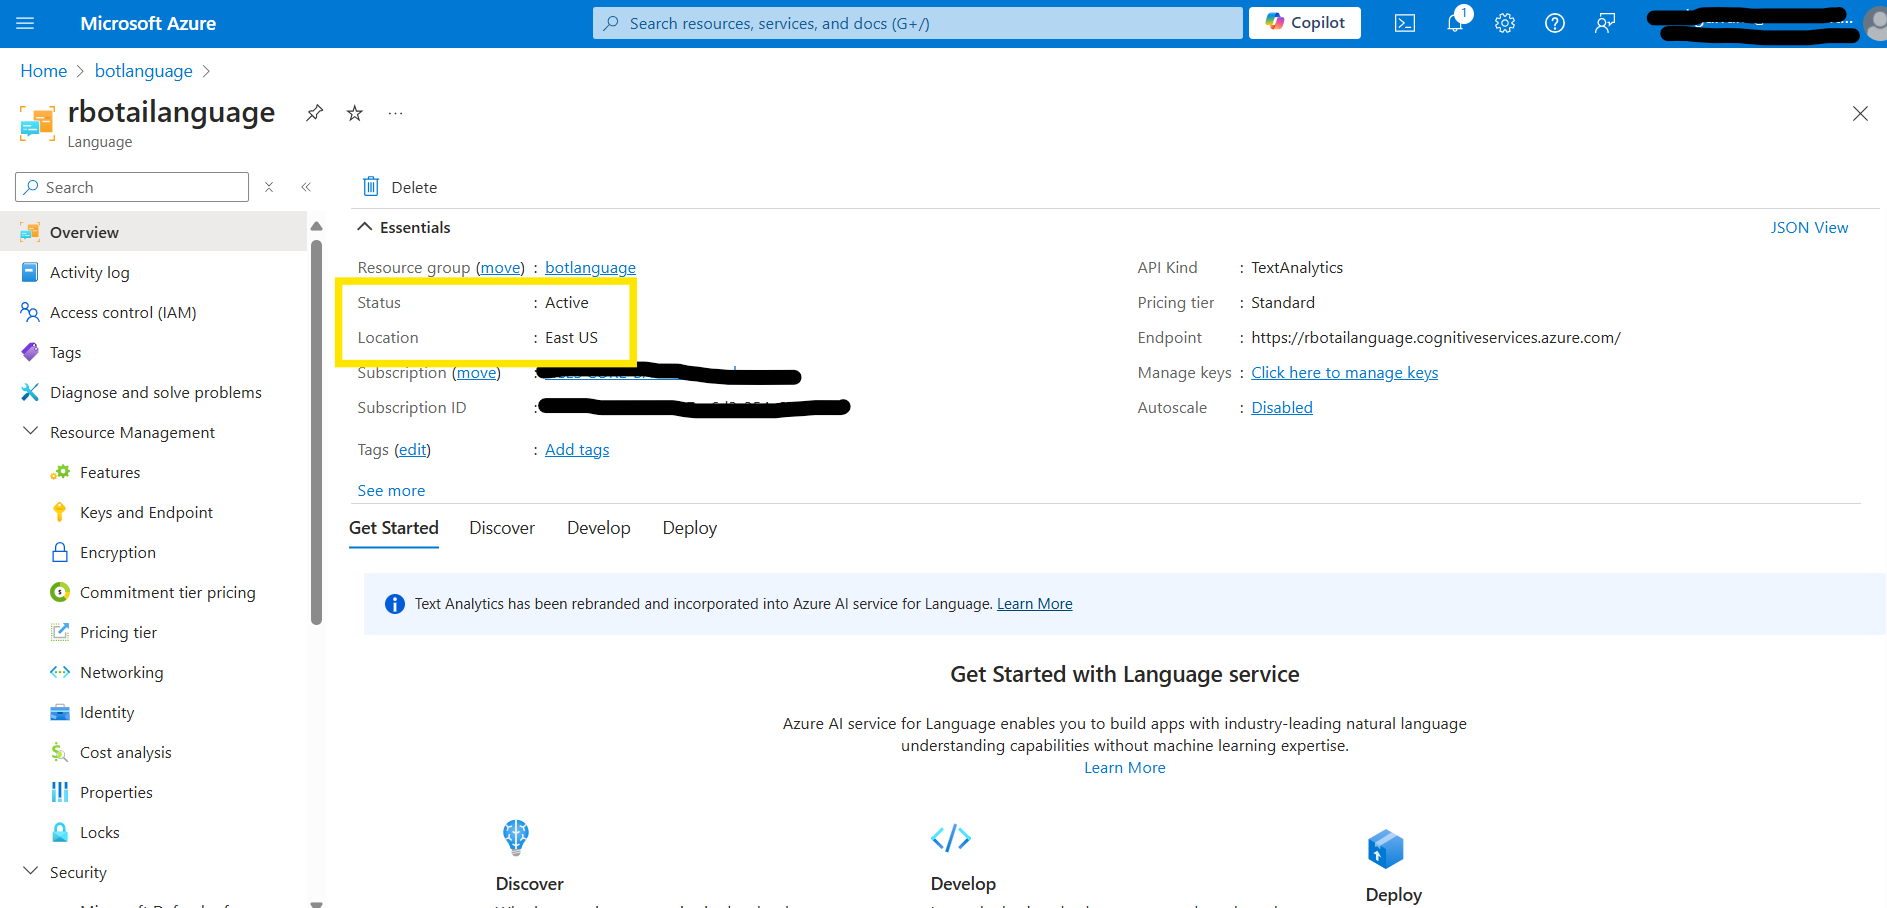
Task: Delete the resource using the trash icon
Action: click(398, 187)
